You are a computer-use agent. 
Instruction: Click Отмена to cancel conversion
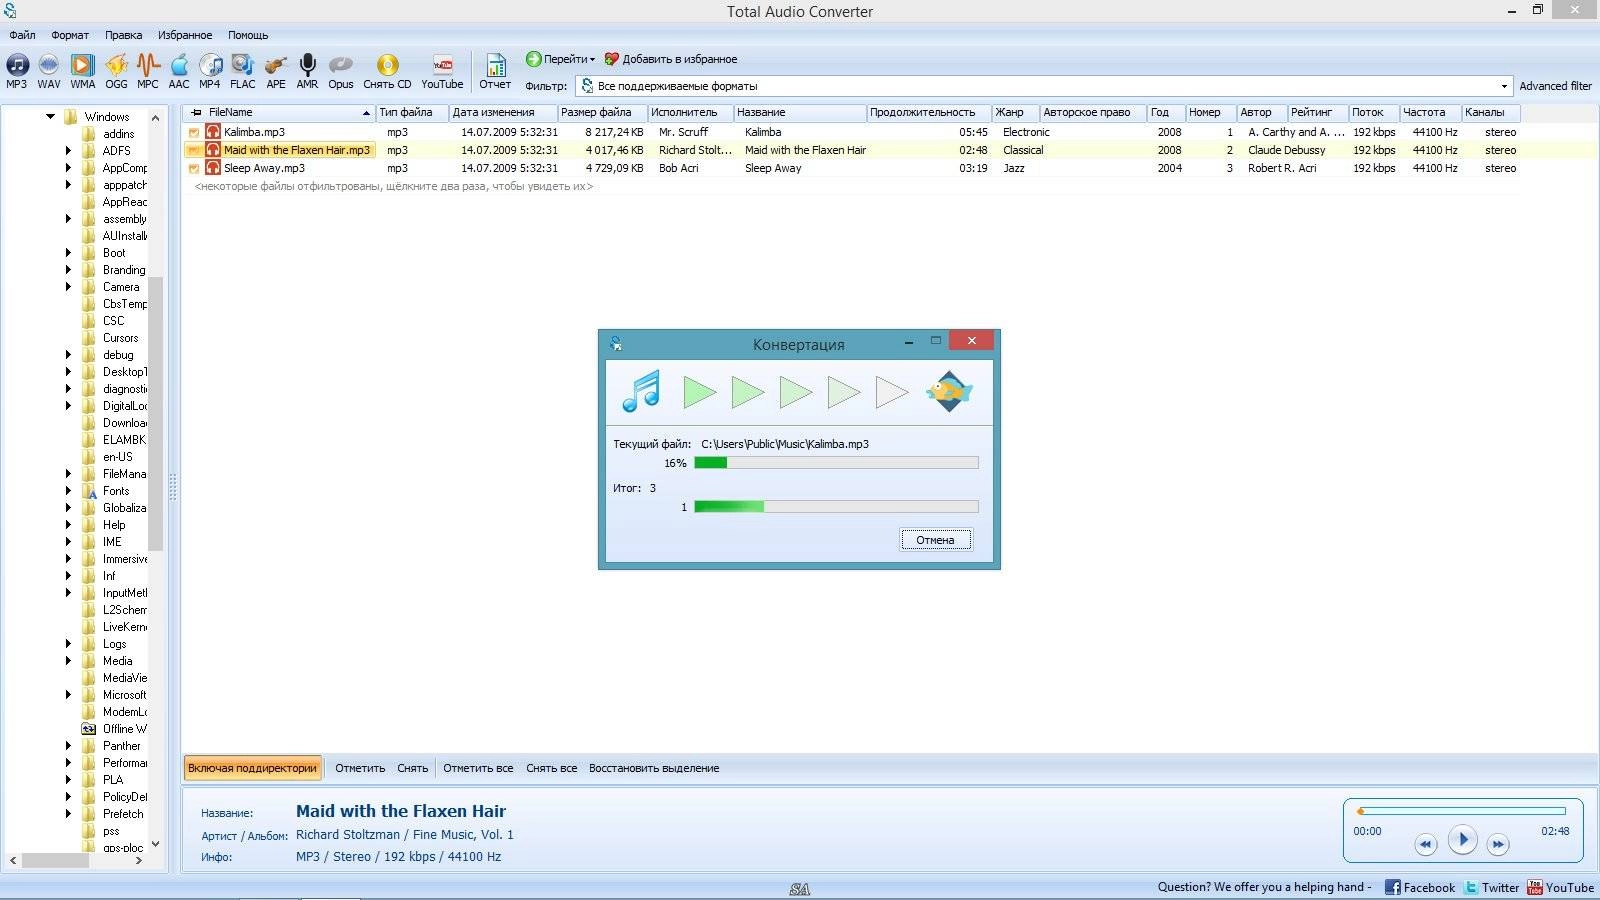[935, 540]
